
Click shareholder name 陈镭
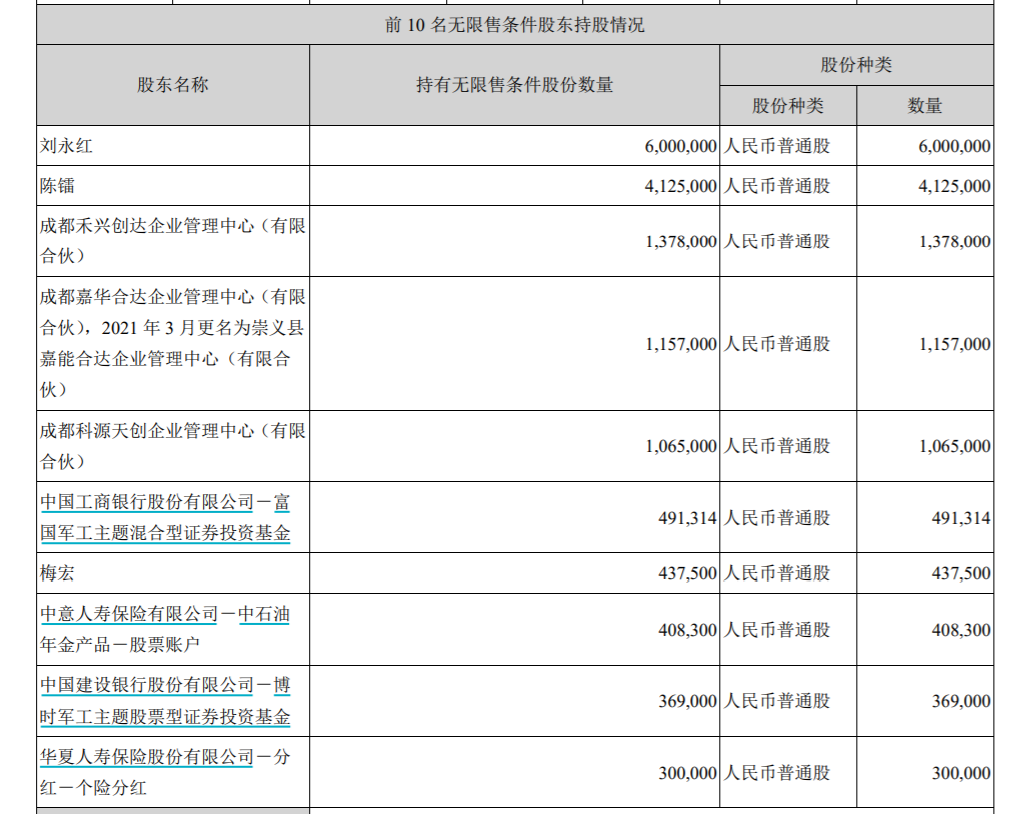tap(57, 186)
